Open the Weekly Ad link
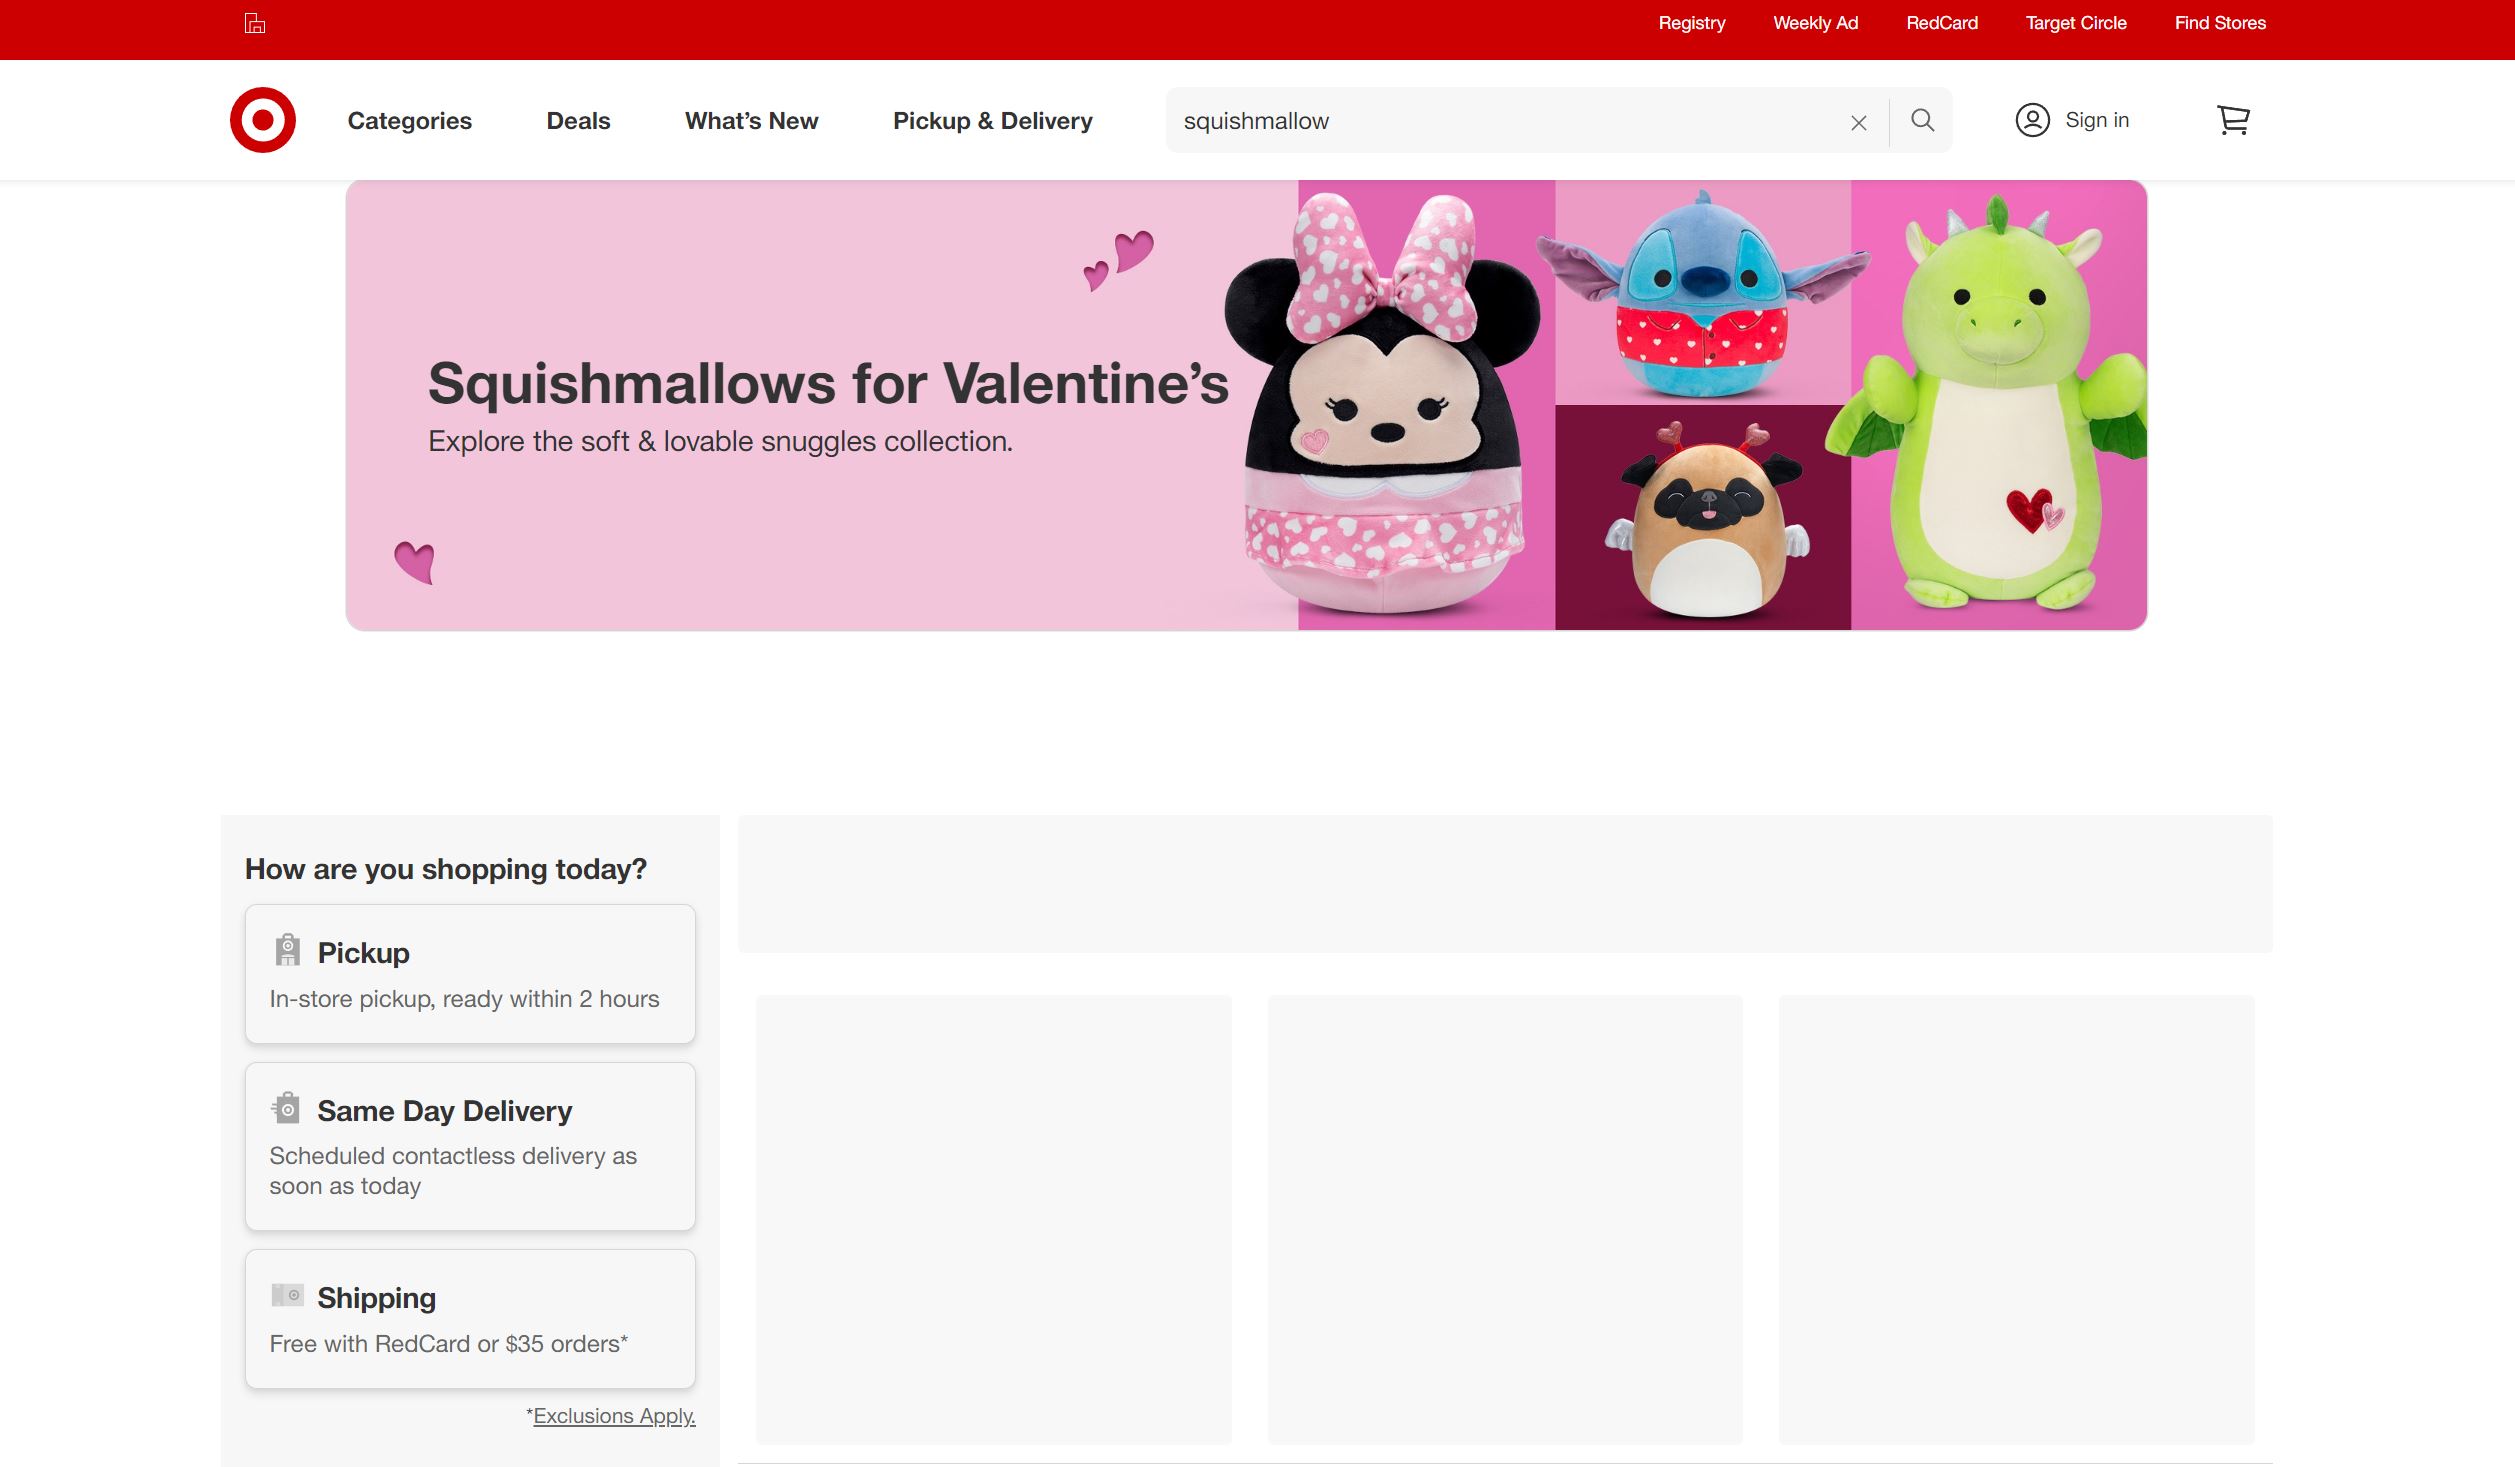The height and width of the screenshot is (1467, 2515). pos(1815,23)
